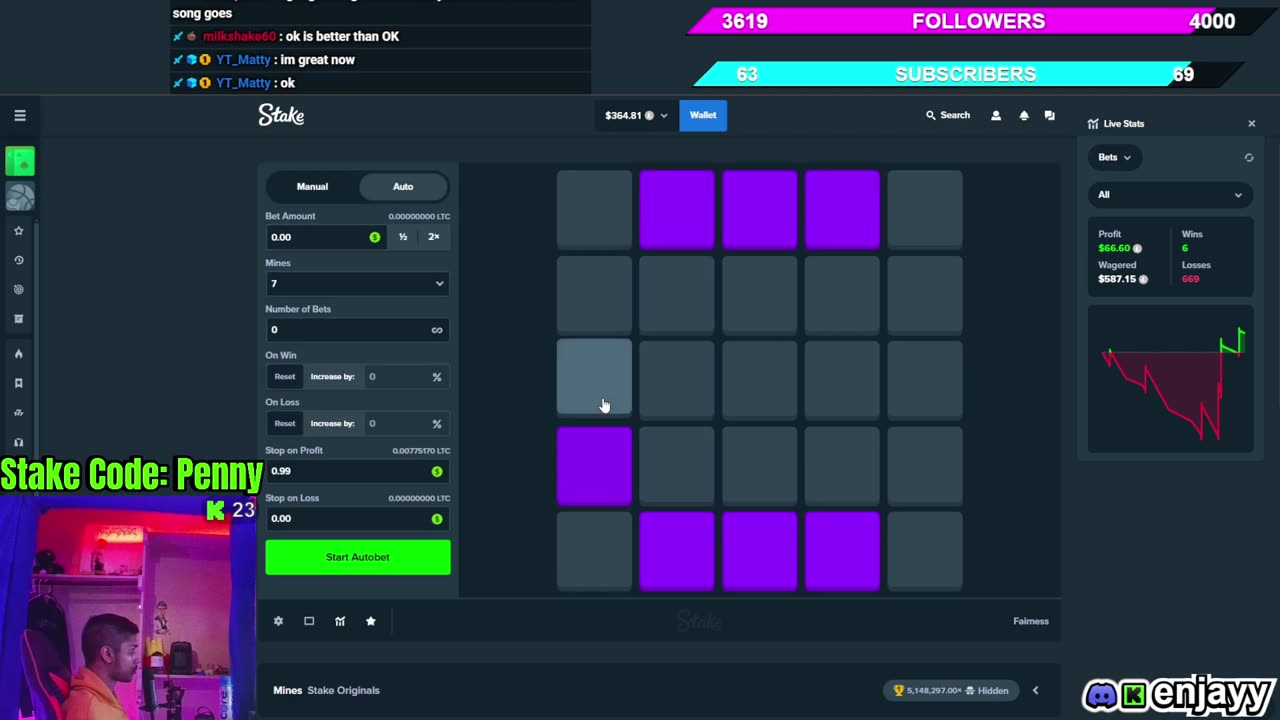
Task: Click the live stats chart icon below game
Action: 340,621
